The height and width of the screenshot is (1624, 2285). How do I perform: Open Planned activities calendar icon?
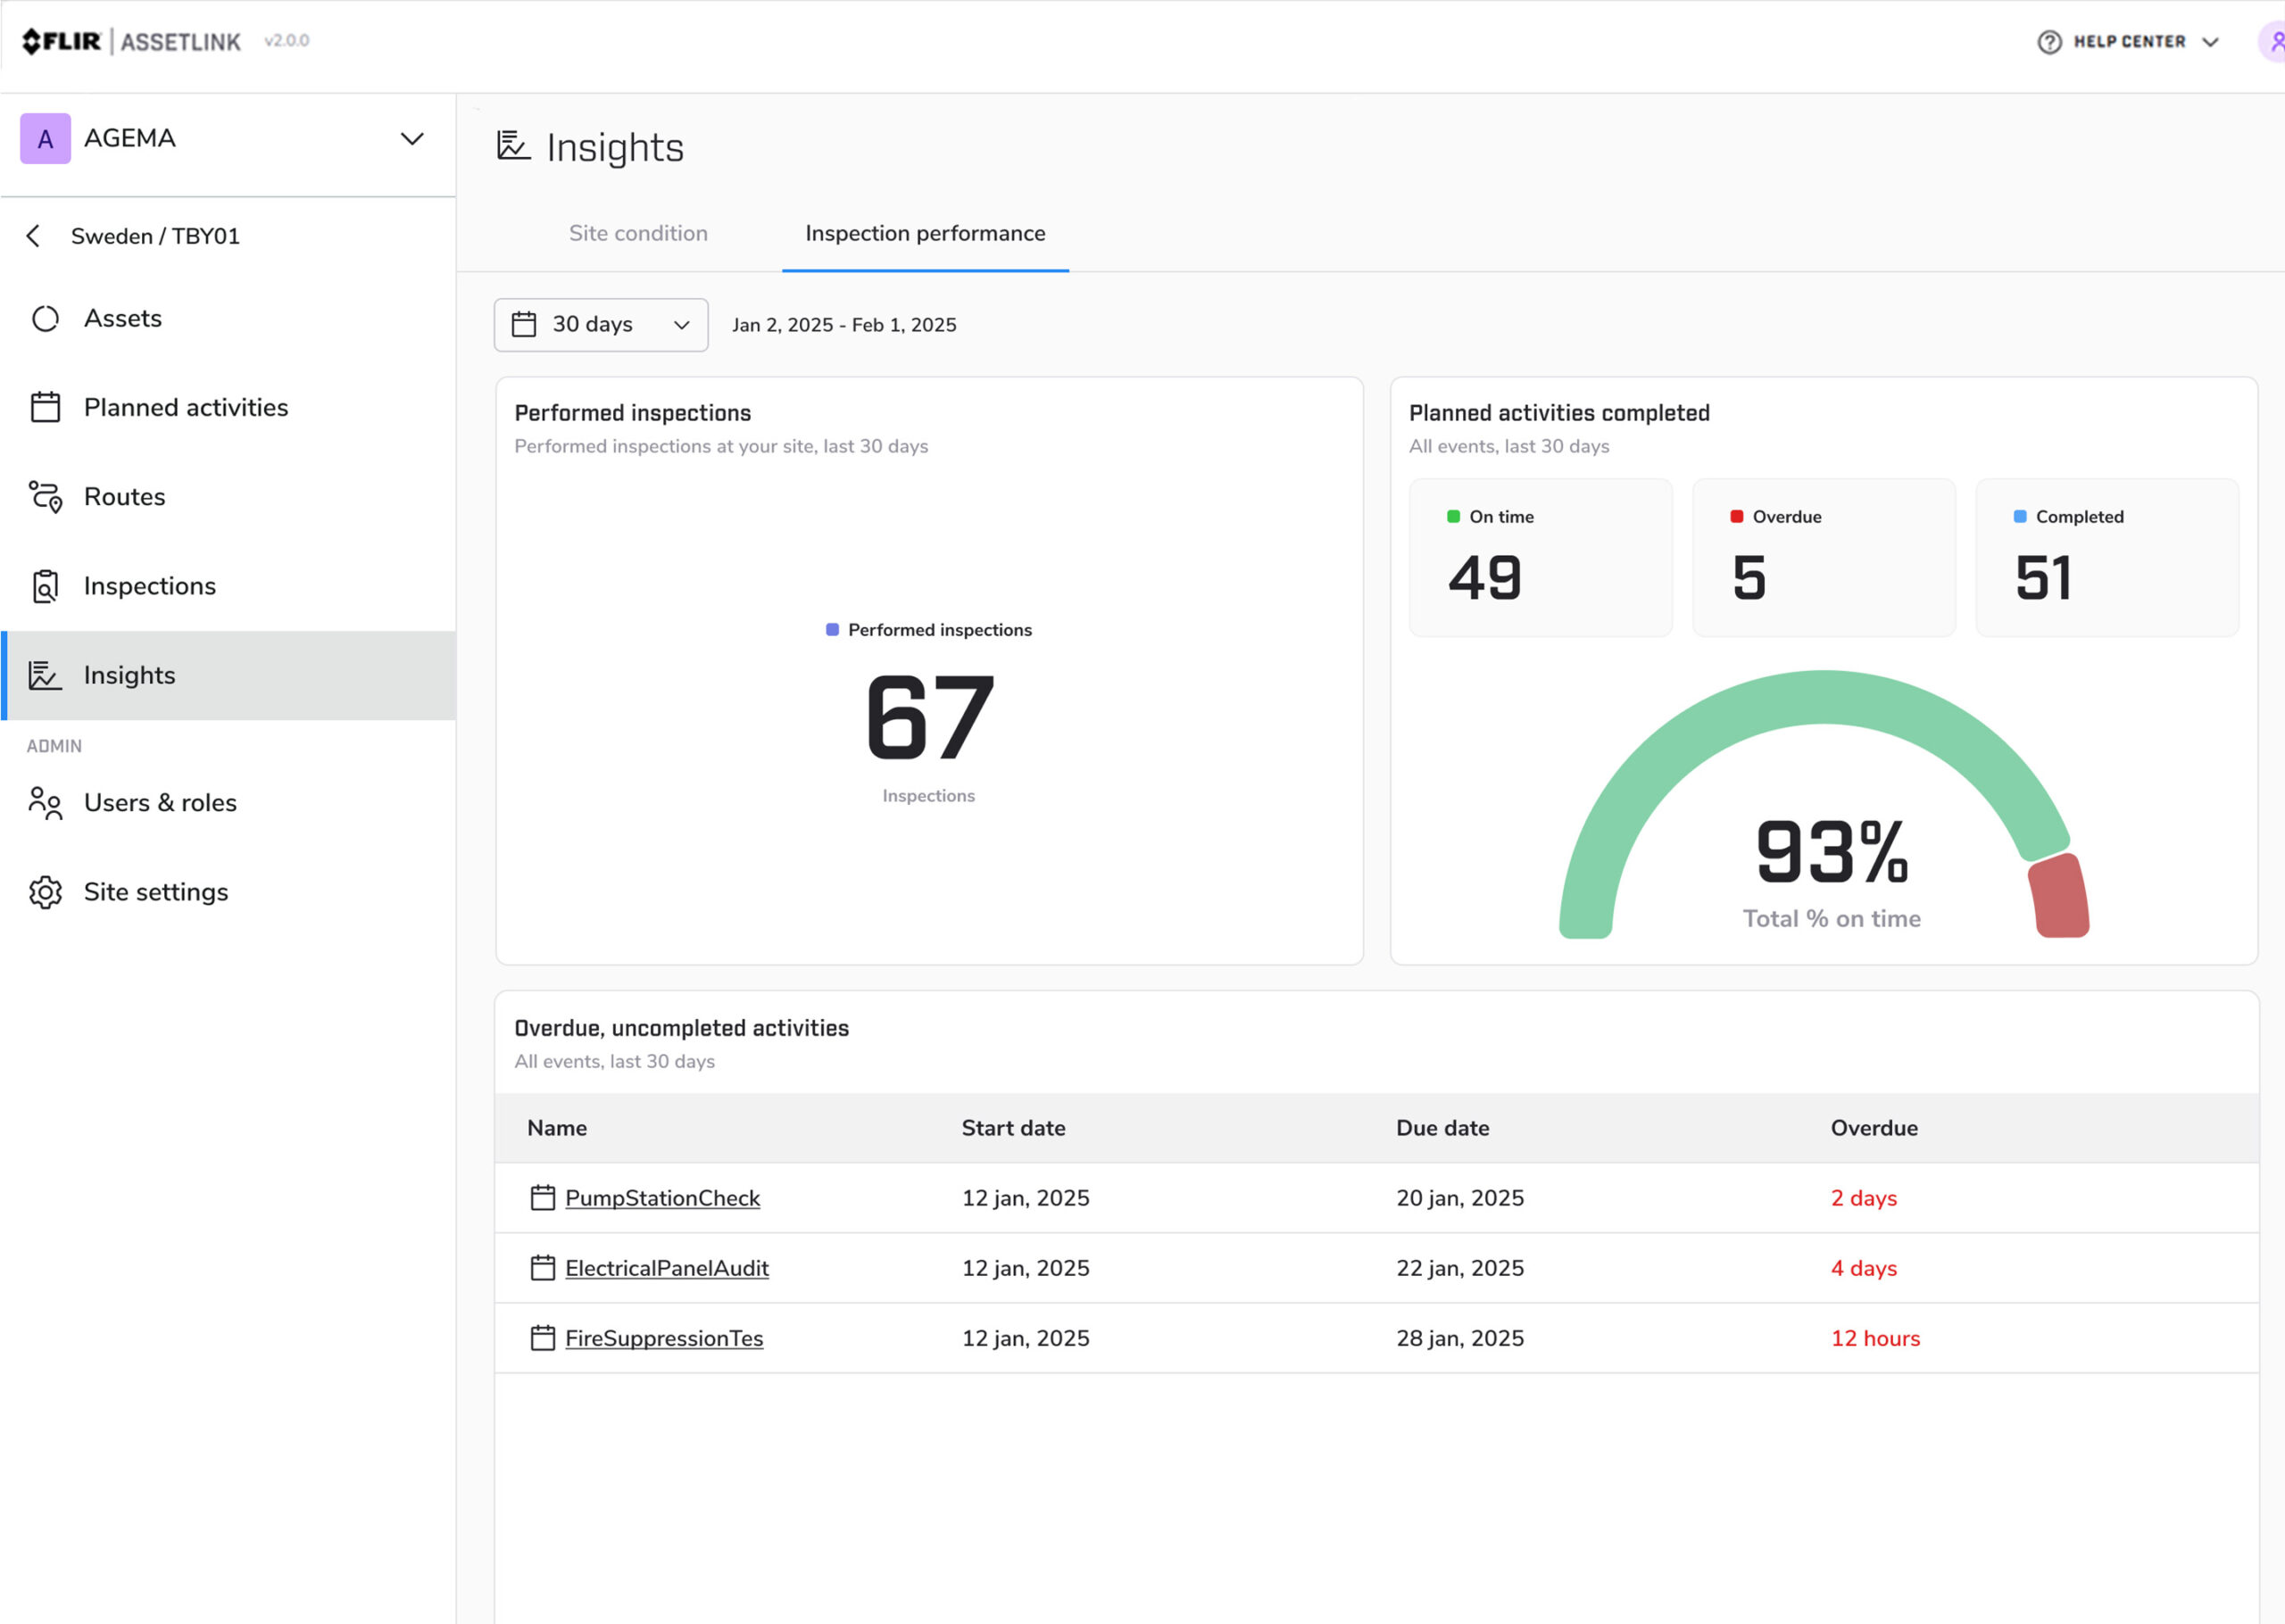tap(45, 408)
